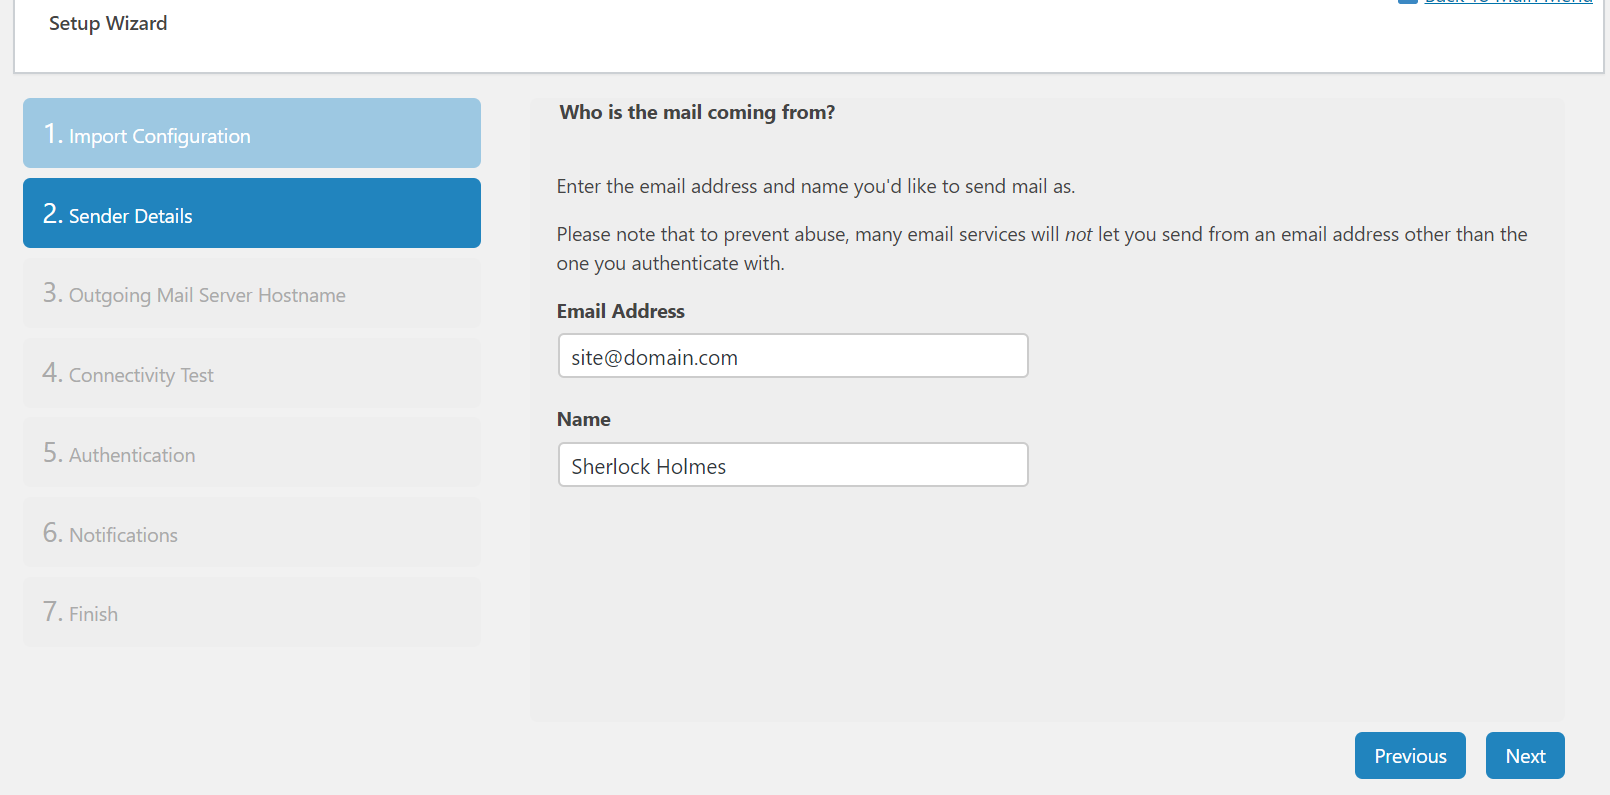The width and height of the screenshot is (1610, 795).
Task: Click the italic word 'not' in the note
Action: pyautogui.click(x=1078, y=235)
